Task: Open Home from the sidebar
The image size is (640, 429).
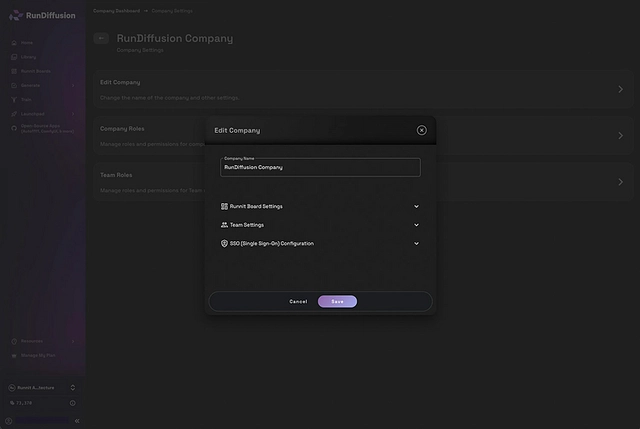Action: [x=23, y=42]
